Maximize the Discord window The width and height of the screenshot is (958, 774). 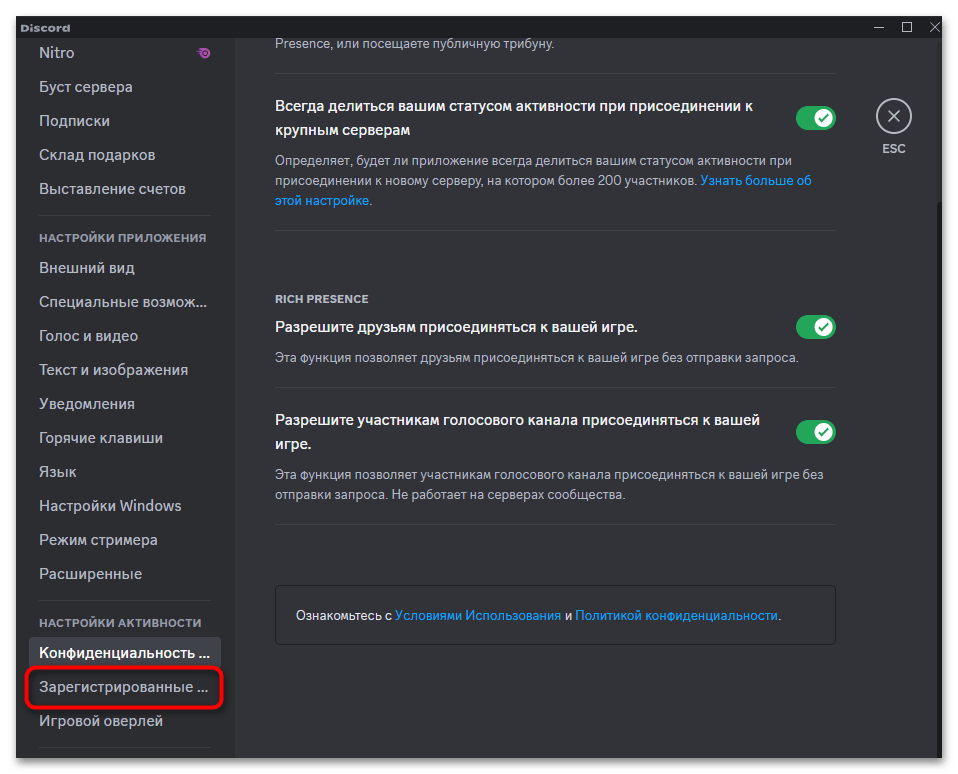(x=907, y=27)
